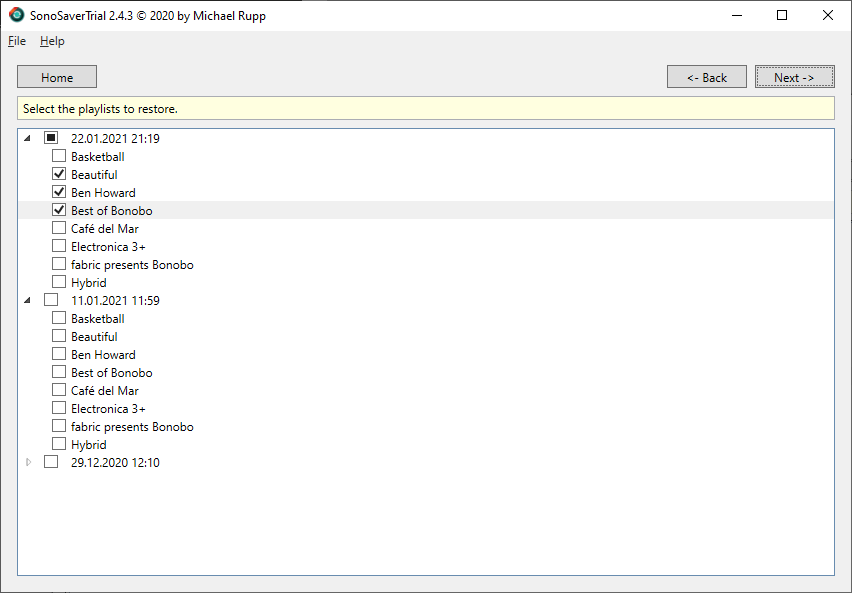This screenshot has height=593, width=852.
Task: Expand the 29.12.2020 12:10 backup node
Action: pyautogui.click(x=28, y=462)
